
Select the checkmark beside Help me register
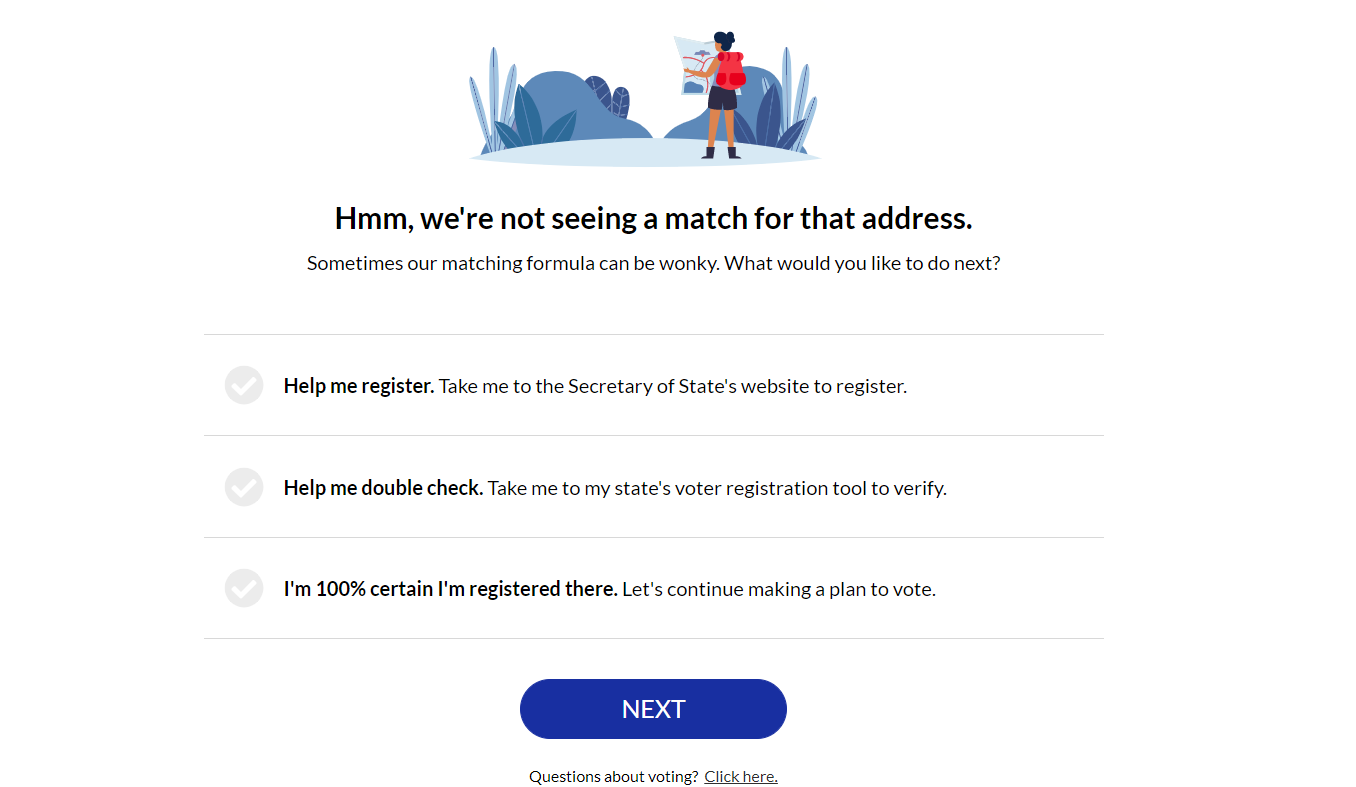[243, 385]
